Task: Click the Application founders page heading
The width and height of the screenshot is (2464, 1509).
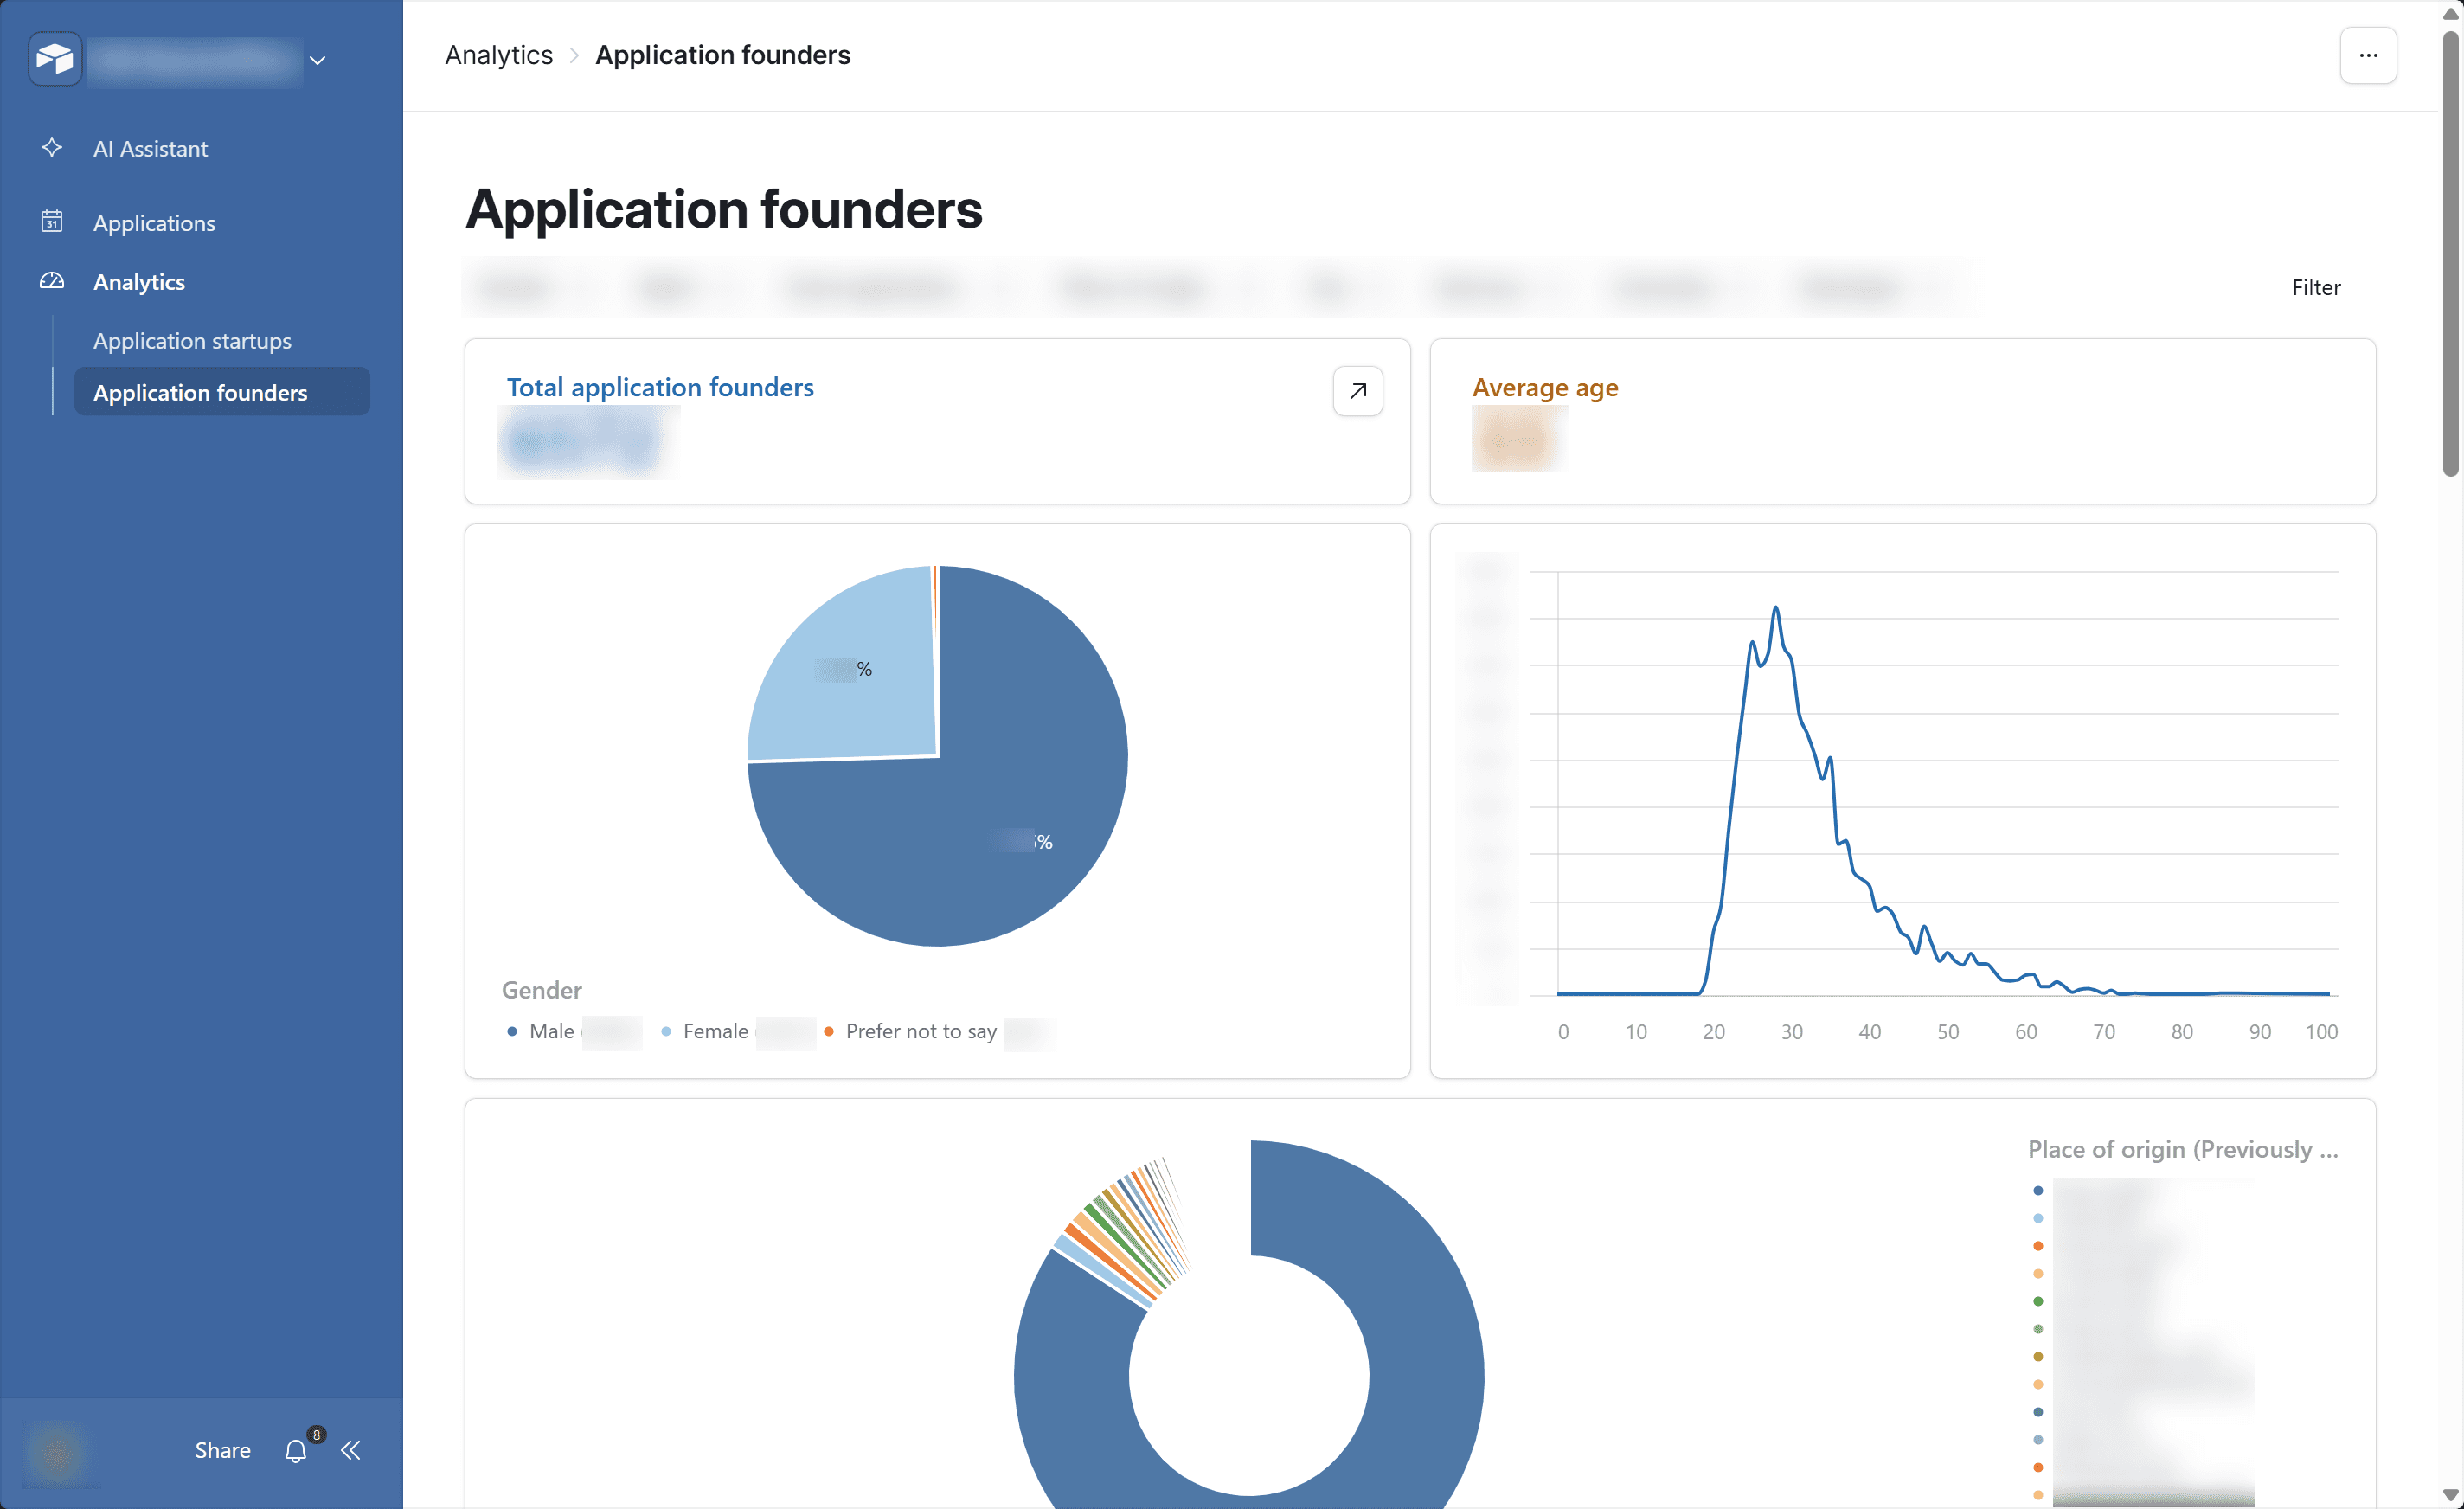Action: pos(724,209)
